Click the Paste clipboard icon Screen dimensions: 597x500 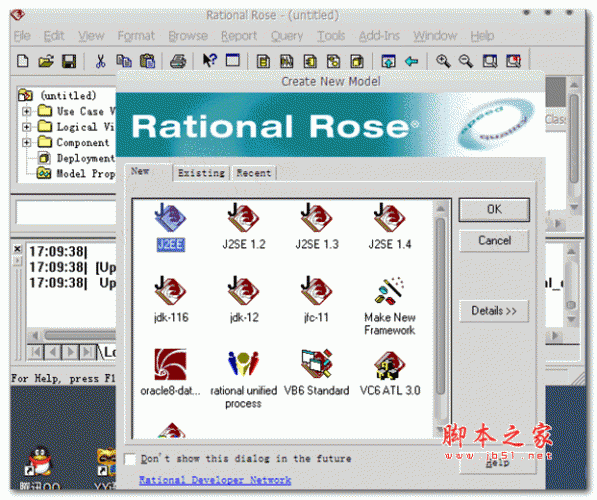click(147, 61)
